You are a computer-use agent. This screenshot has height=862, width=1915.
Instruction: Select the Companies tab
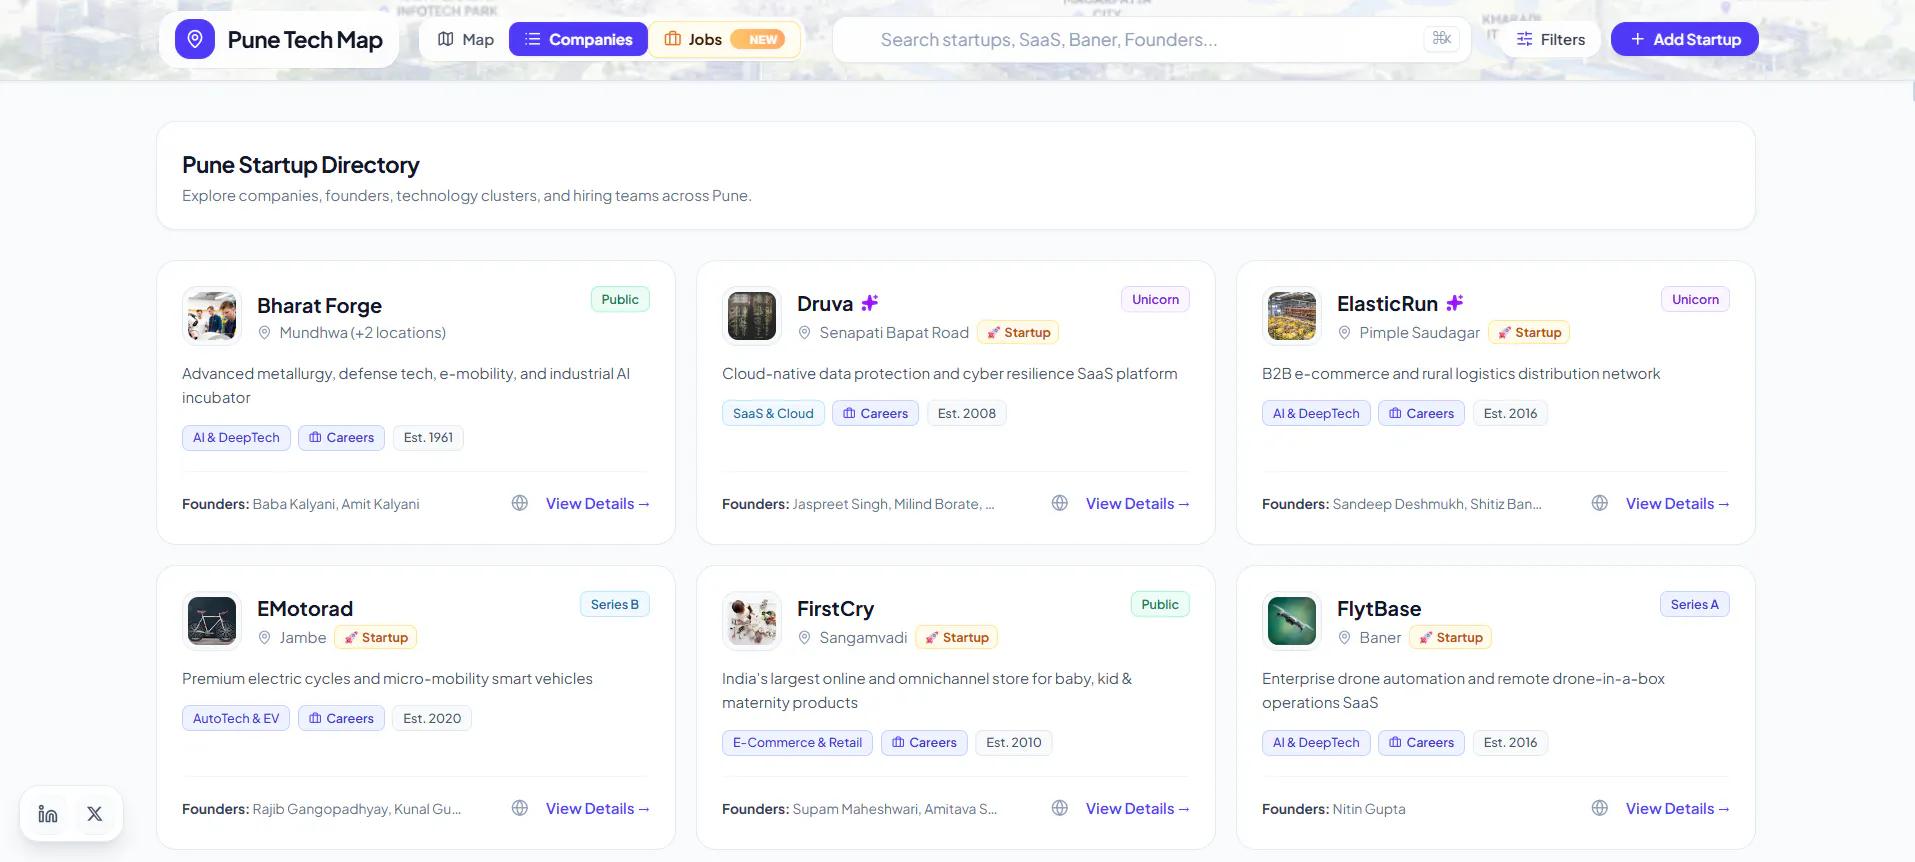pyautogui.click(x=578, y=39)
